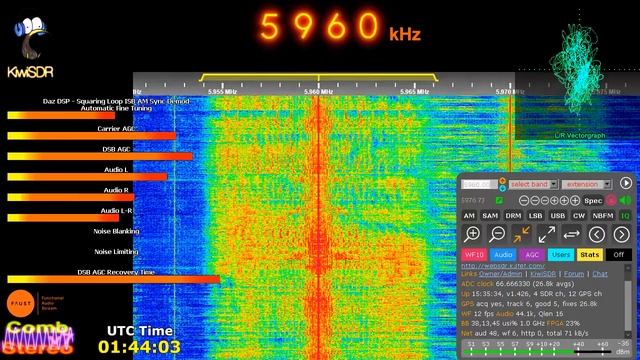
Task: Switch to the blue Audio tab
Action: [x=503, y=255]
